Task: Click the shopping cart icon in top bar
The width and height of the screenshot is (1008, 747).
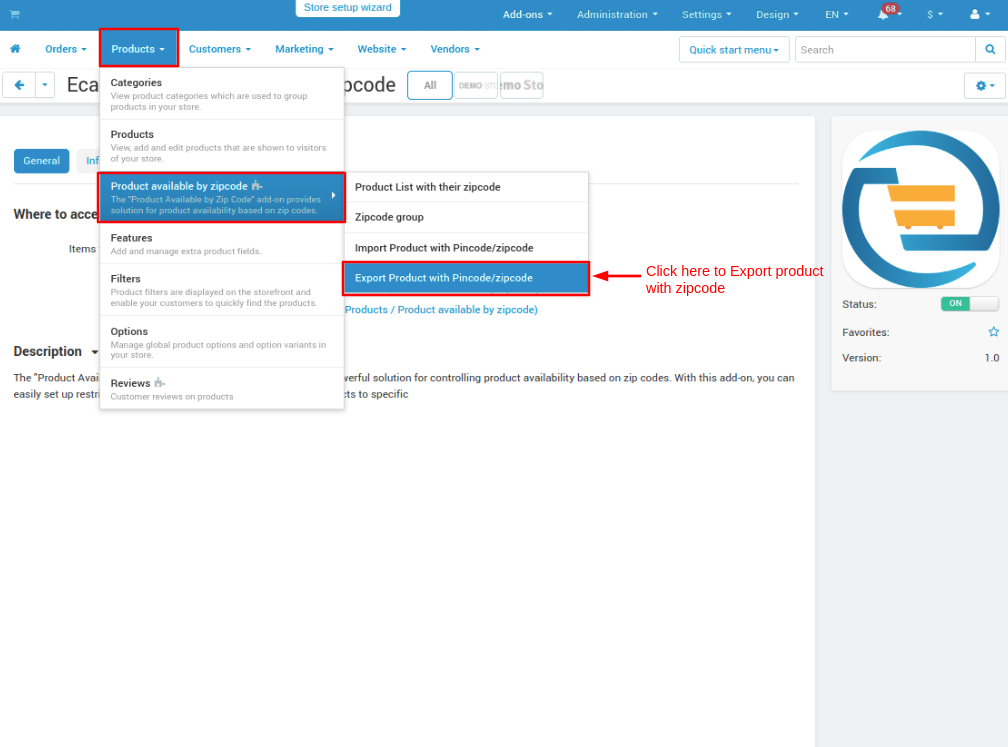Action: (15, 14)
